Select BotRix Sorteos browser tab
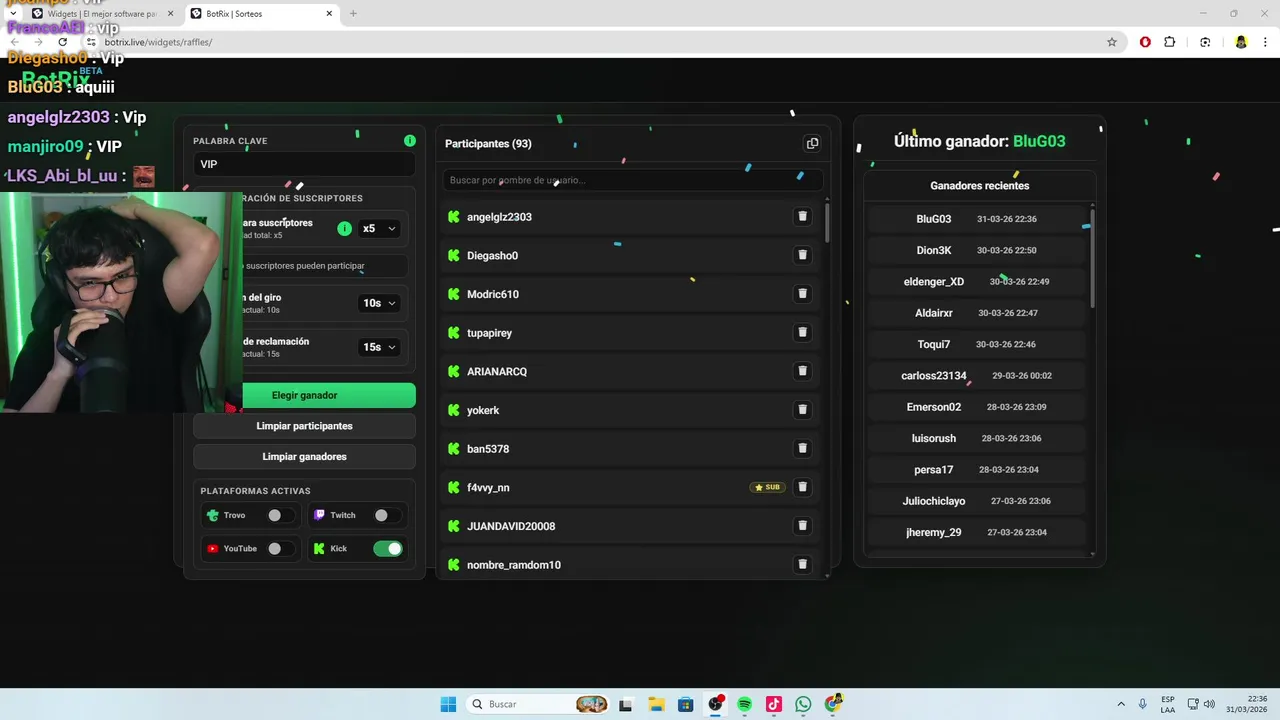This screenshot has width=1280, height=720. (x=262, y=14)
